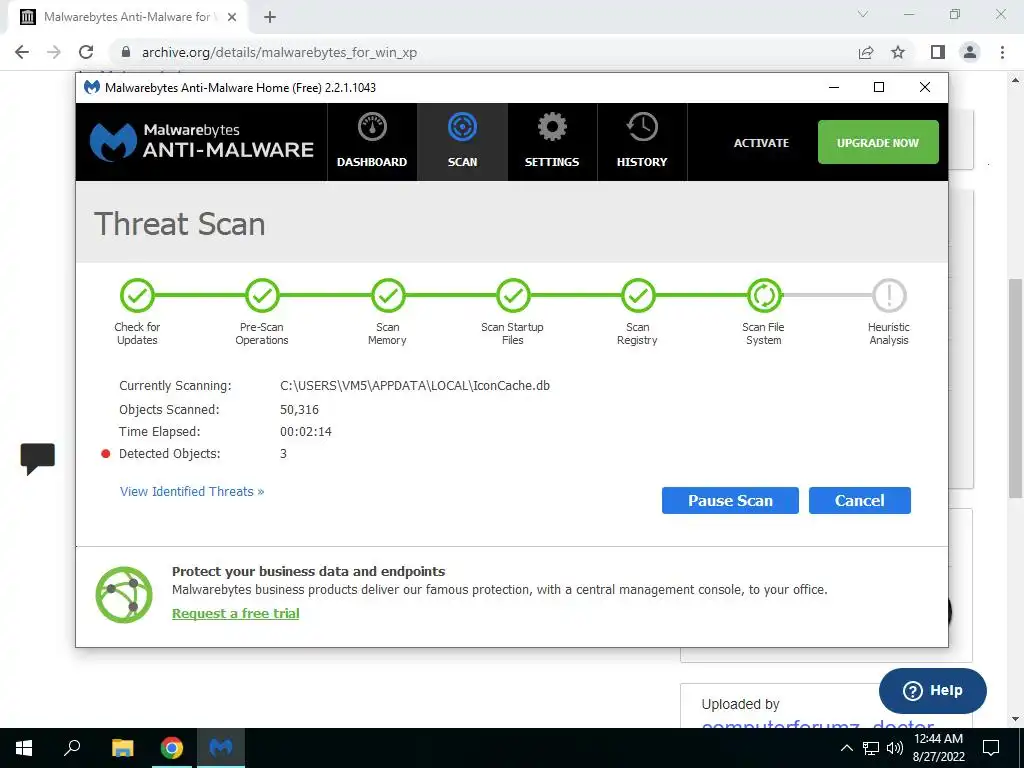Click the Check for Updates step checkmark
This screenshot has width=1024, height=768.
(x=137, y=296)
